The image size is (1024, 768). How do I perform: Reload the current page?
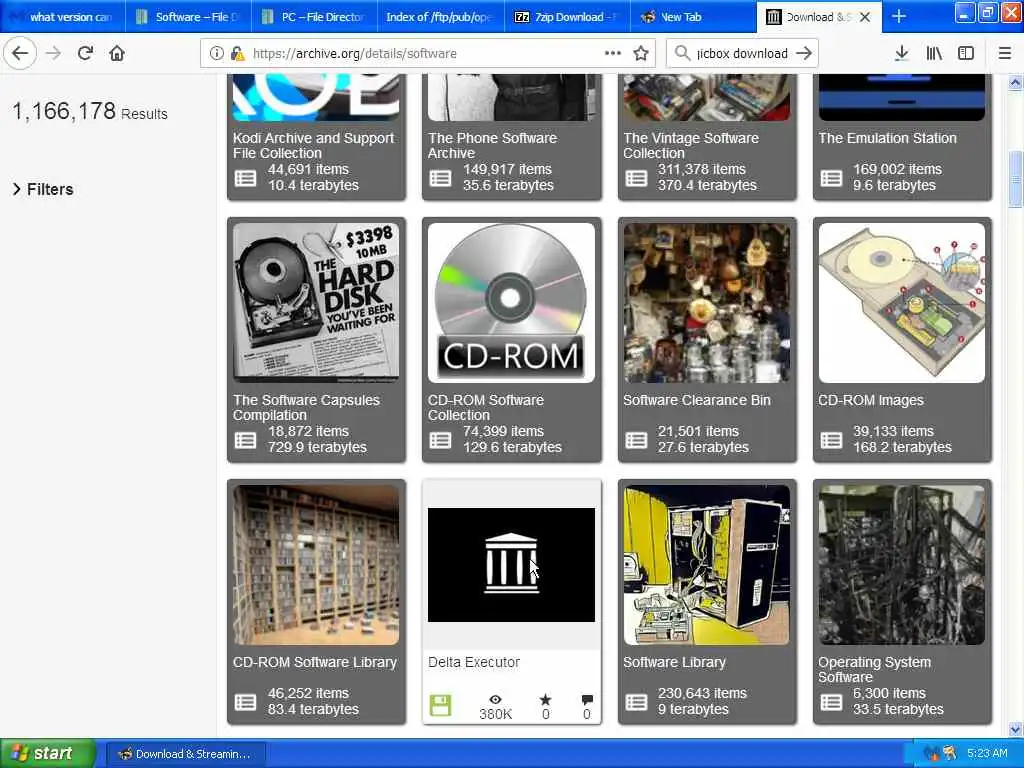(x=85, y=53)
